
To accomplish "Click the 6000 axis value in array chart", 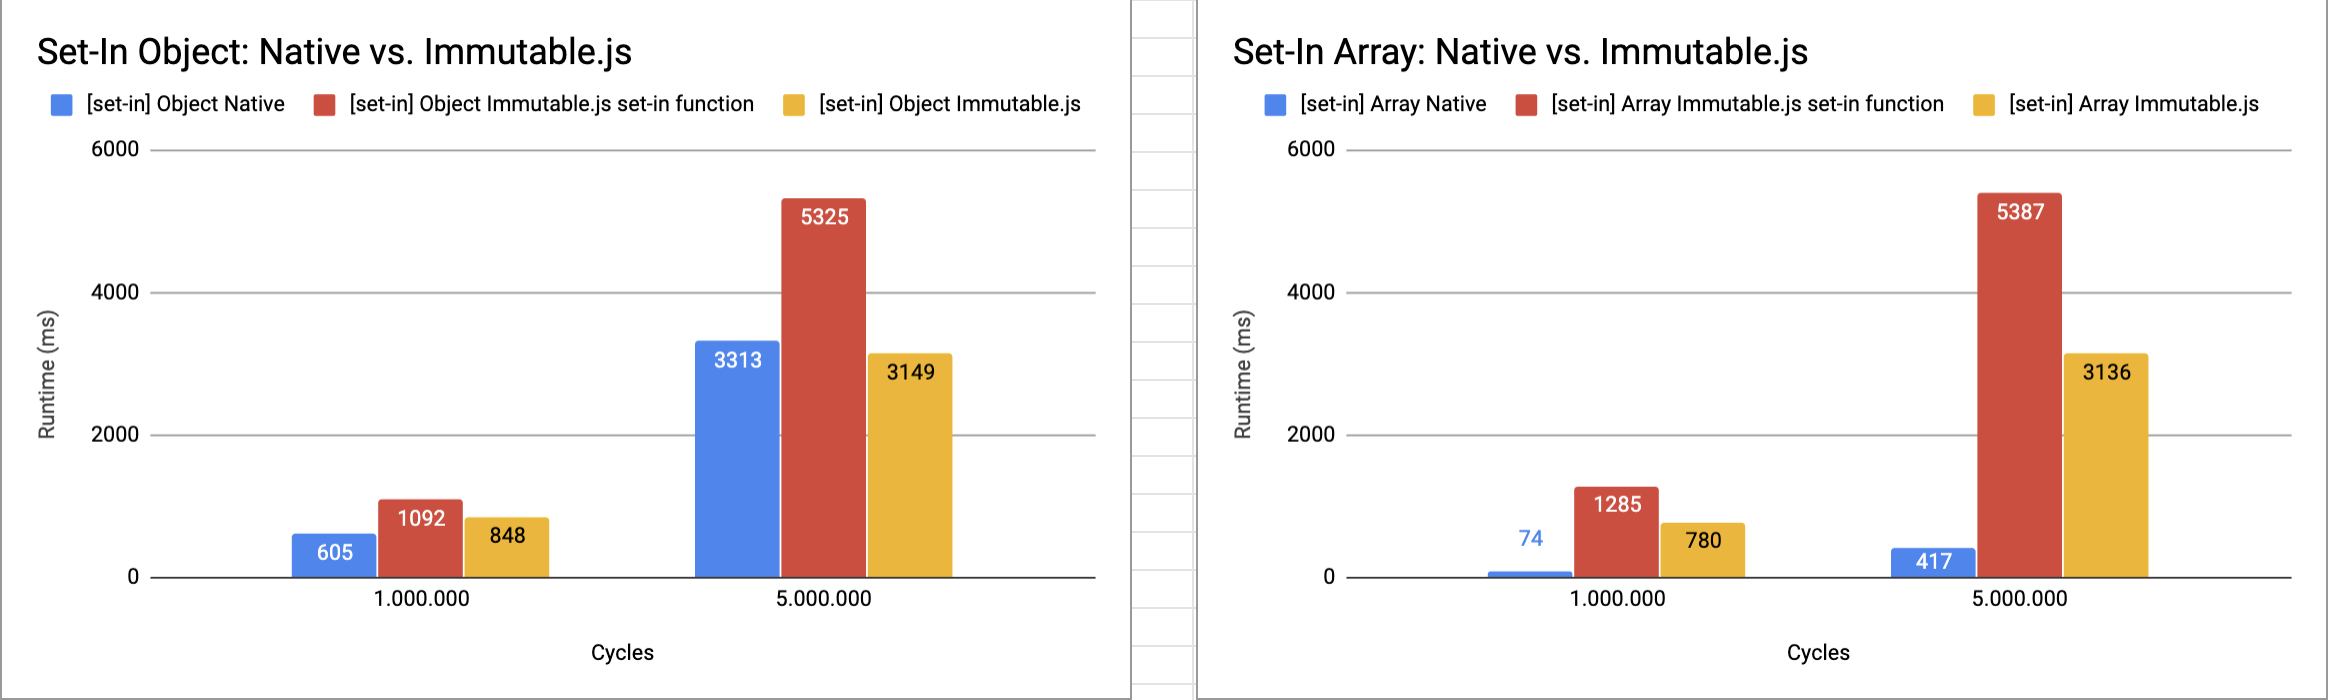I will click(x=1311, y=150).
